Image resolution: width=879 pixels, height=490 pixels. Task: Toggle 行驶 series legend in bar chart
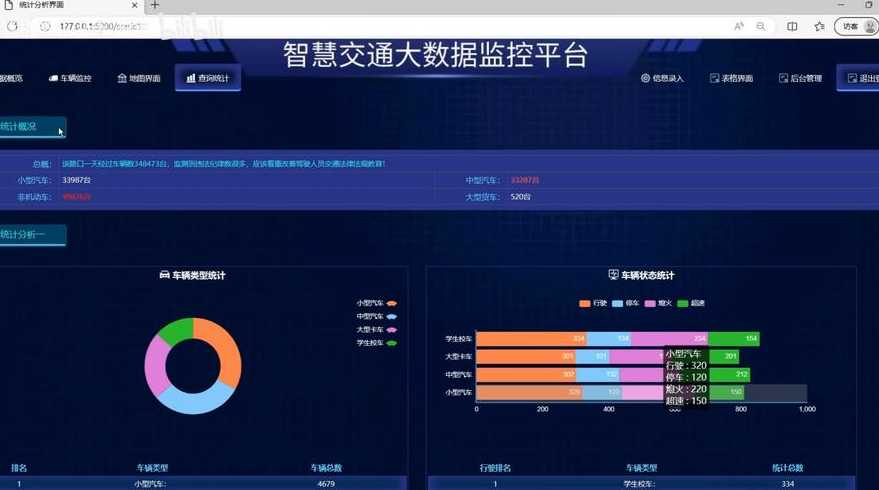coord(593,303)
